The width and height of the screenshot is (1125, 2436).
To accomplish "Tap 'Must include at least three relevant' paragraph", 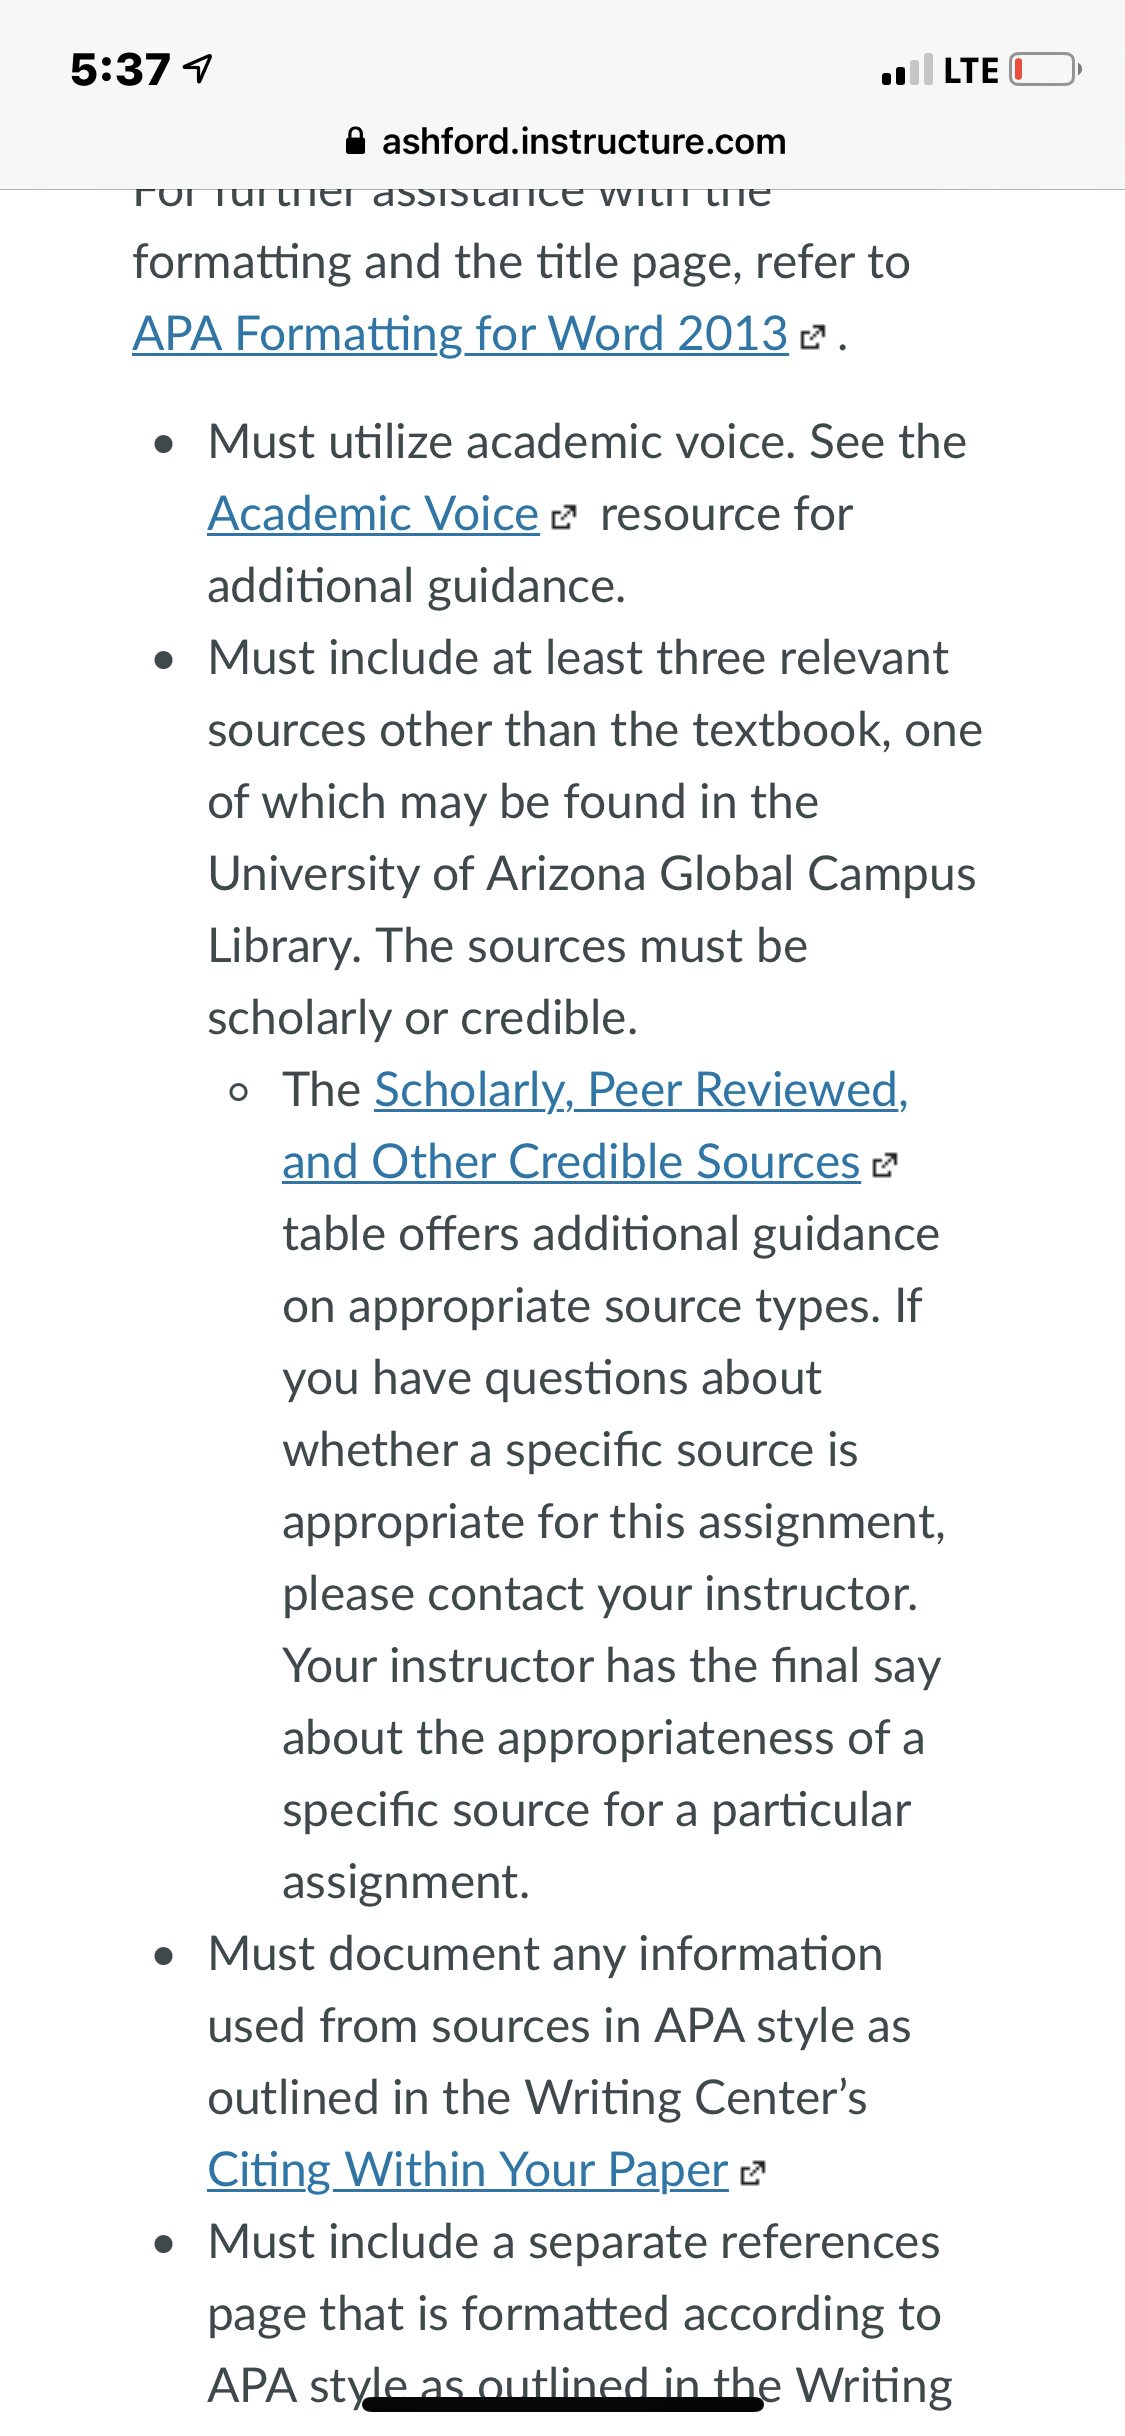I will click(x=595, y=838).
